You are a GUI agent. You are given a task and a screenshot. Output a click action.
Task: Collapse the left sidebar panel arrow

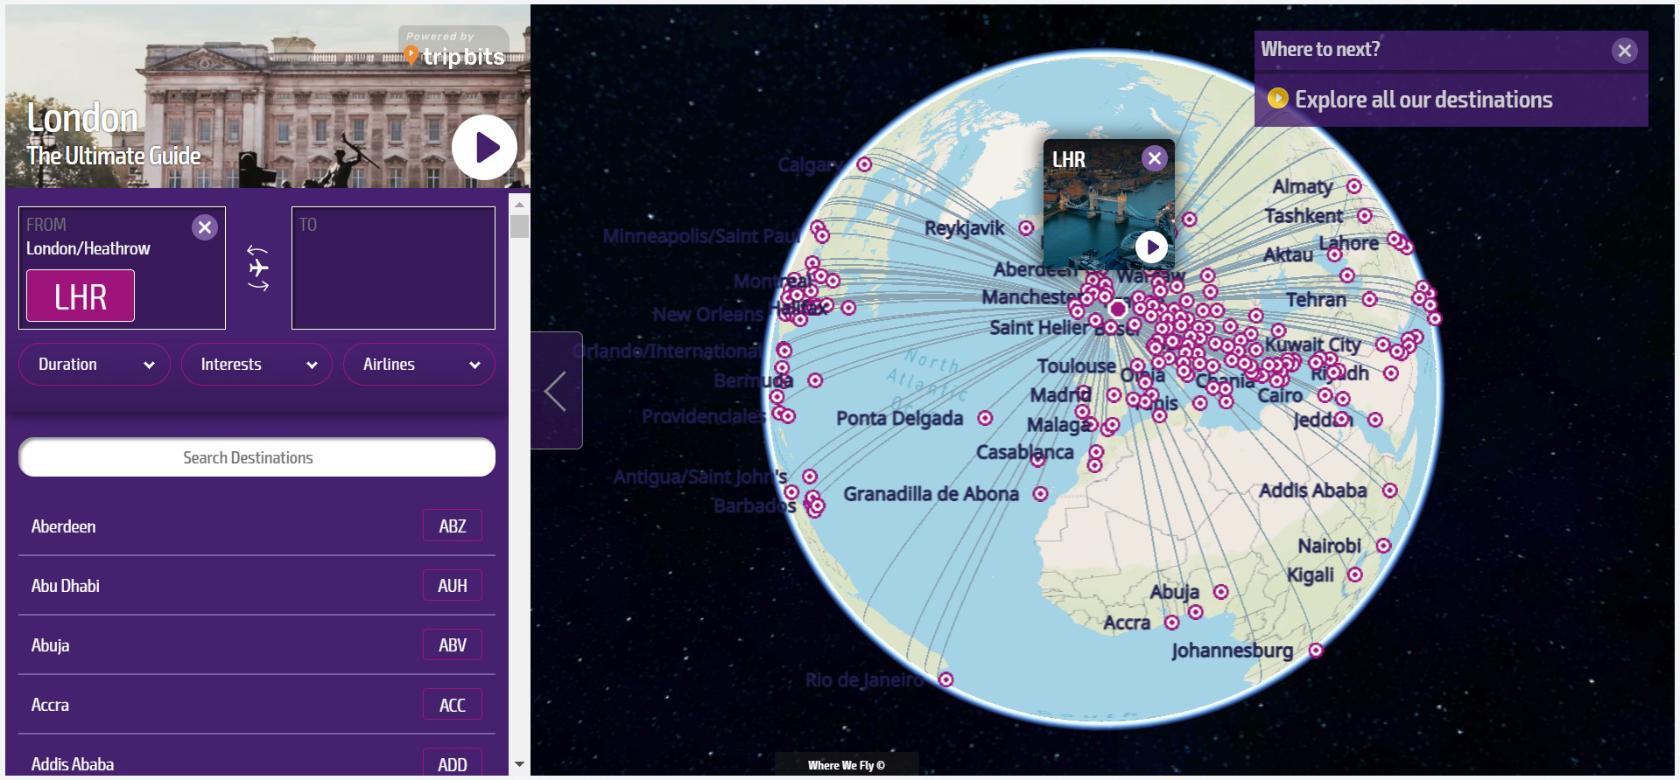(556, 391)
